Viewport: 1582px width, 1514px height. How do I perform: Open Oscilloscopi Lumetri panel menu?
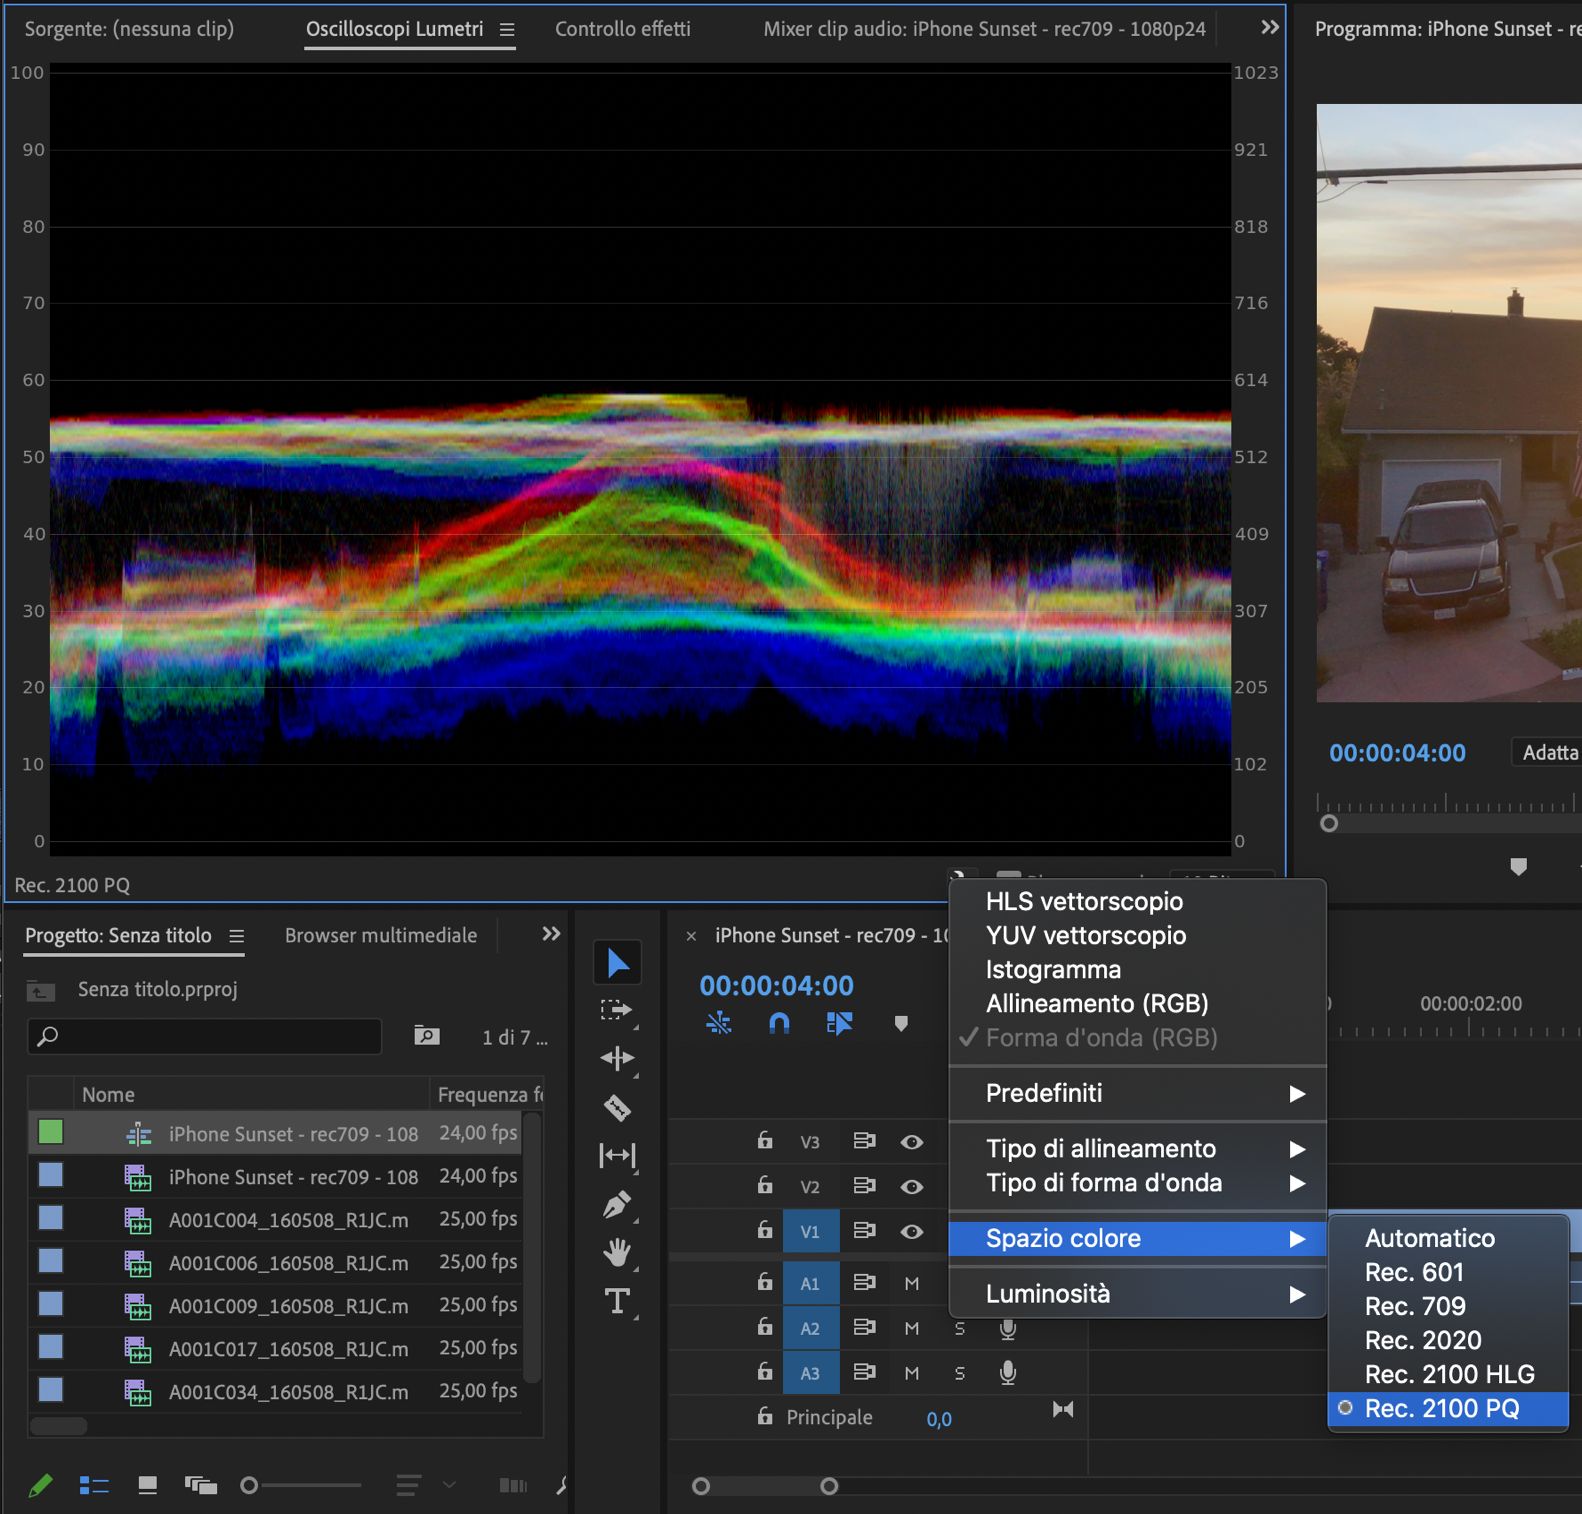(507, 30)
